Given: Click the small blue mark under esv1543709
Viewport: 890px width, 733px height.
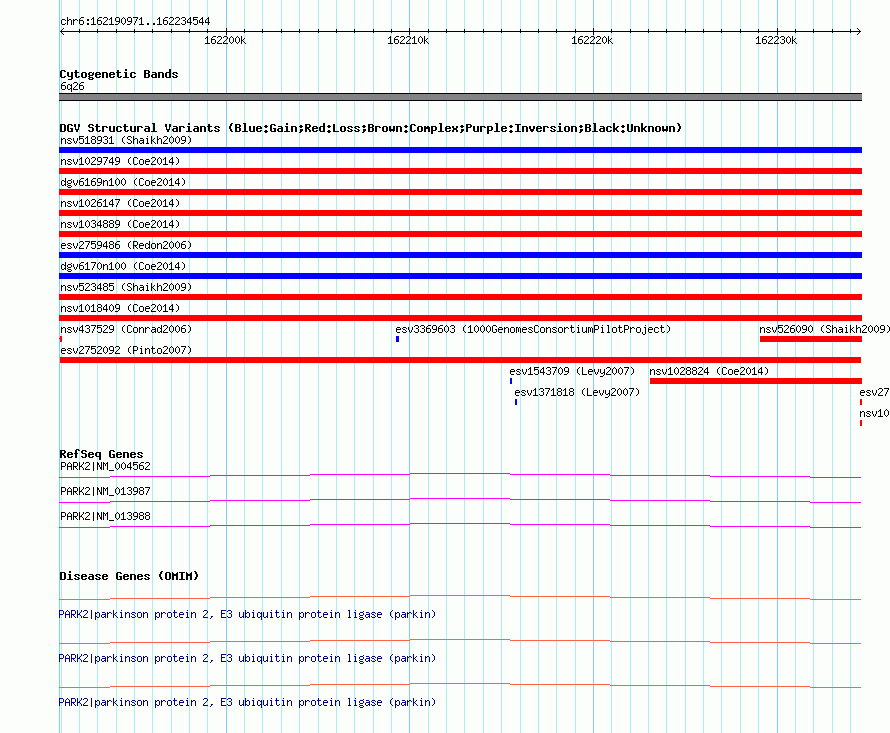Looking at the screenshot, I should coord(511,381).
